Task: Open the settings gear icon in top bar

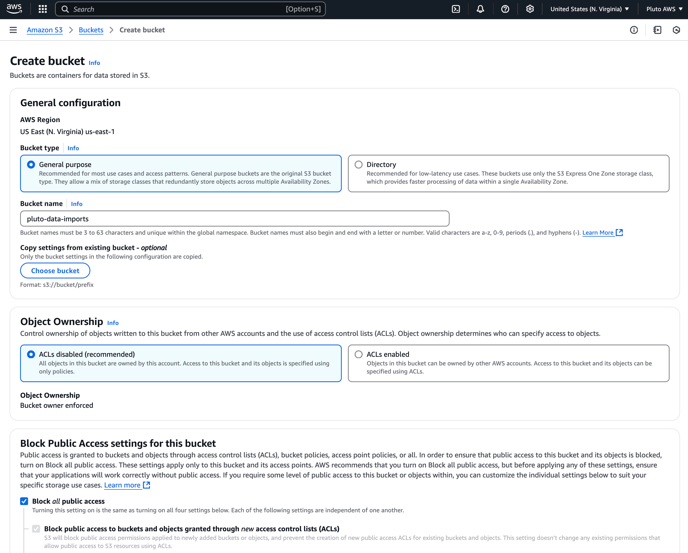Action: (x=530, y=9)
